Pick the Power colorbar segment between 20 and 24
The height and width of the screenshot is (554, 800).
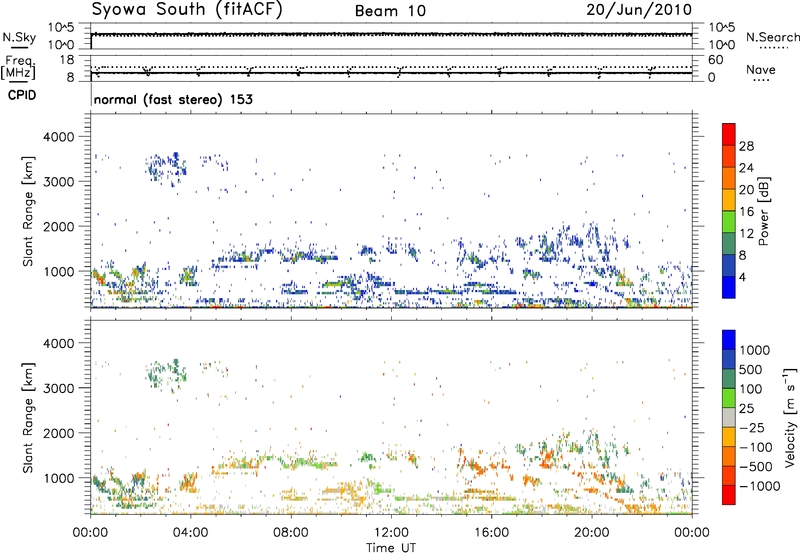click(x=729, y=178)
